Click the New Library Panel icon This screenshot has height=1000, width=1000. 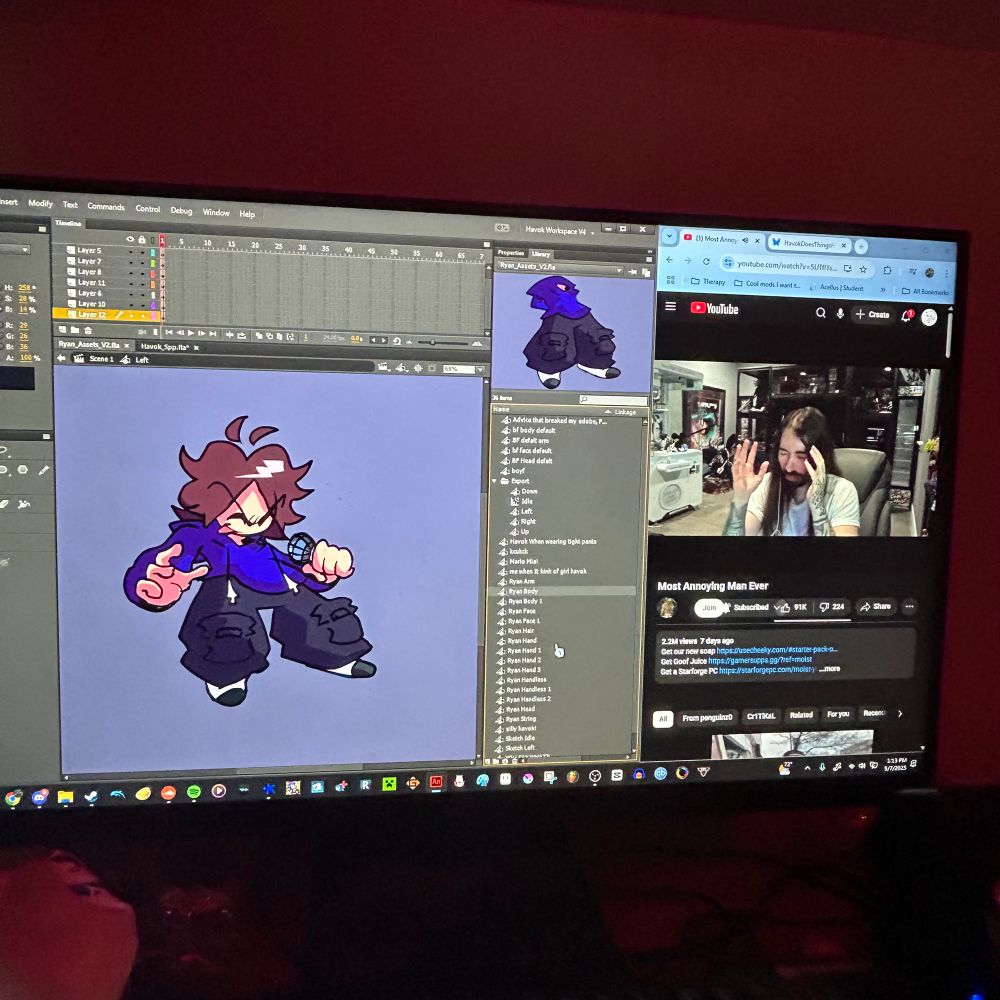tap(645, 272)
